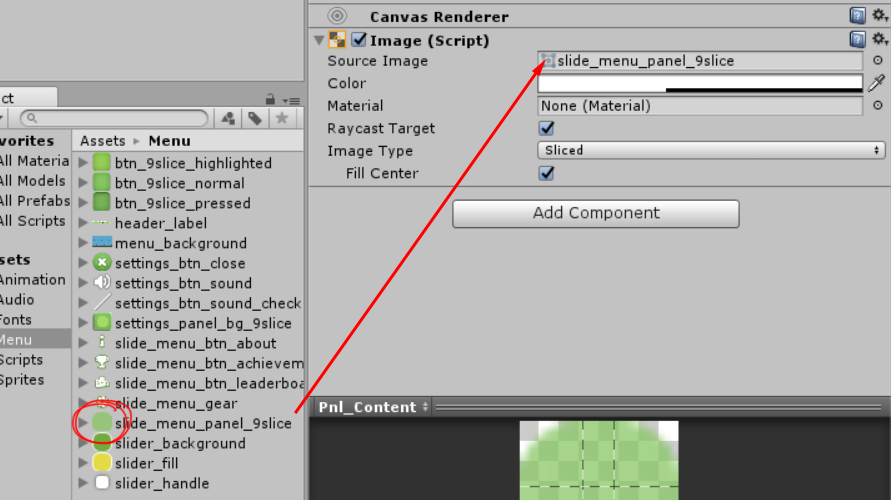Viewport: 891px width, 500px height.
Task: Open Material object picker circle
Action: (x=878, y=106)
